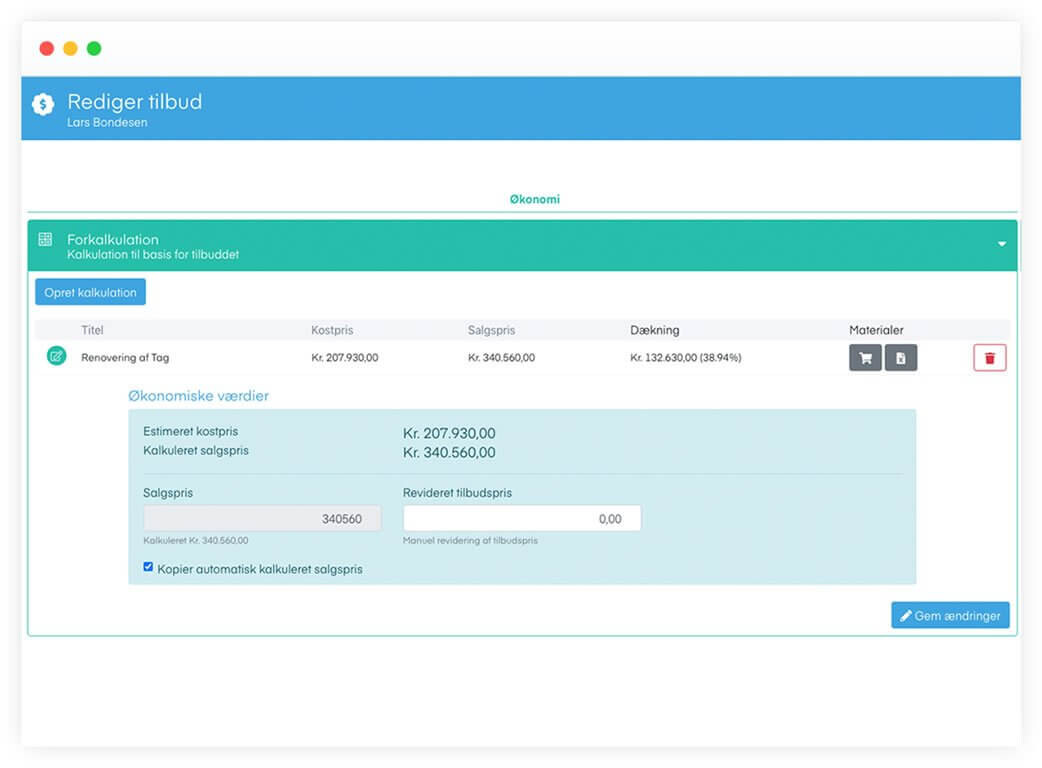Select the Økonomi tab
Screen dimensions: 1042x768
coord(534,199)
